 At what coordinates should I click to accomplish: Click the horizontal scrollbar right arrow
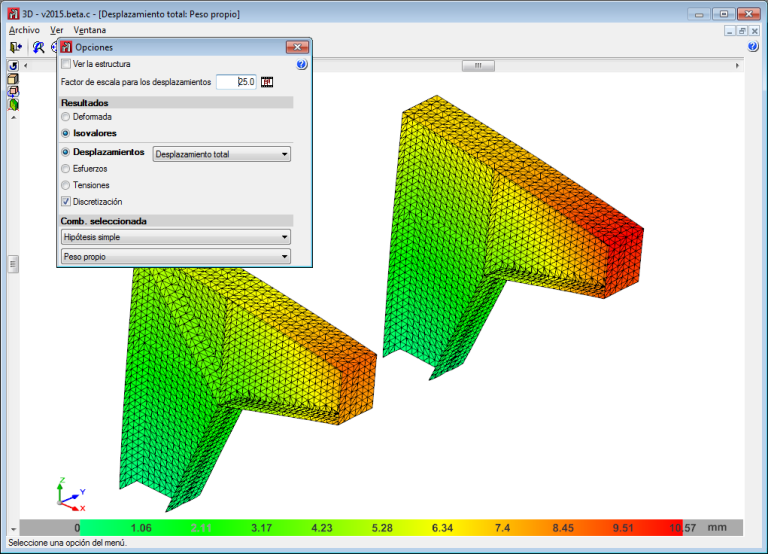[x=737, y=66]
